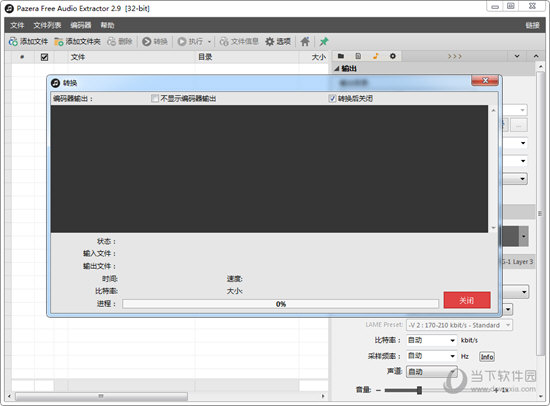The width and height of the screenshot is (550, 406).
Task: Click the 添加文件 (add files) toolbar button
Action: [x=28, y=41]
